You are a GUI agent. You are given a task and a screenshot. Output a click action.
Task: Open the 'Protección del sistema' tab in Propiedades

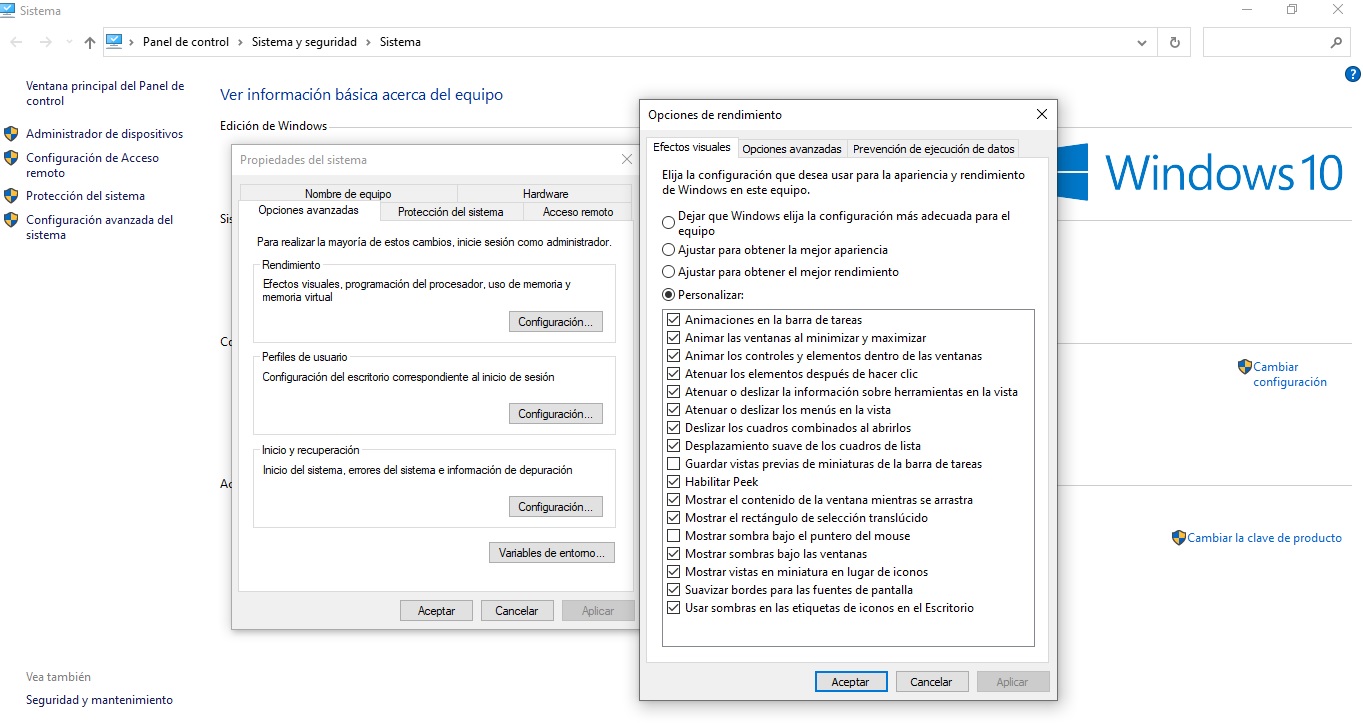(451, 212)
